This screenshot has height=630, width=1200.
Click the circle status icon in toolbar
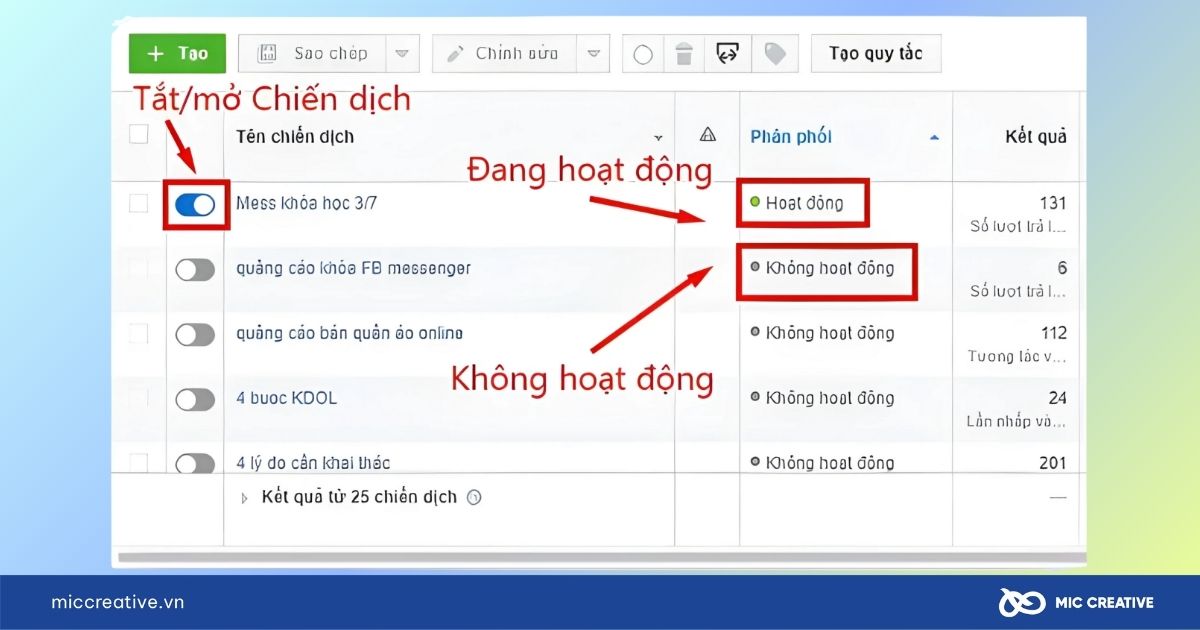click(643, 54)
